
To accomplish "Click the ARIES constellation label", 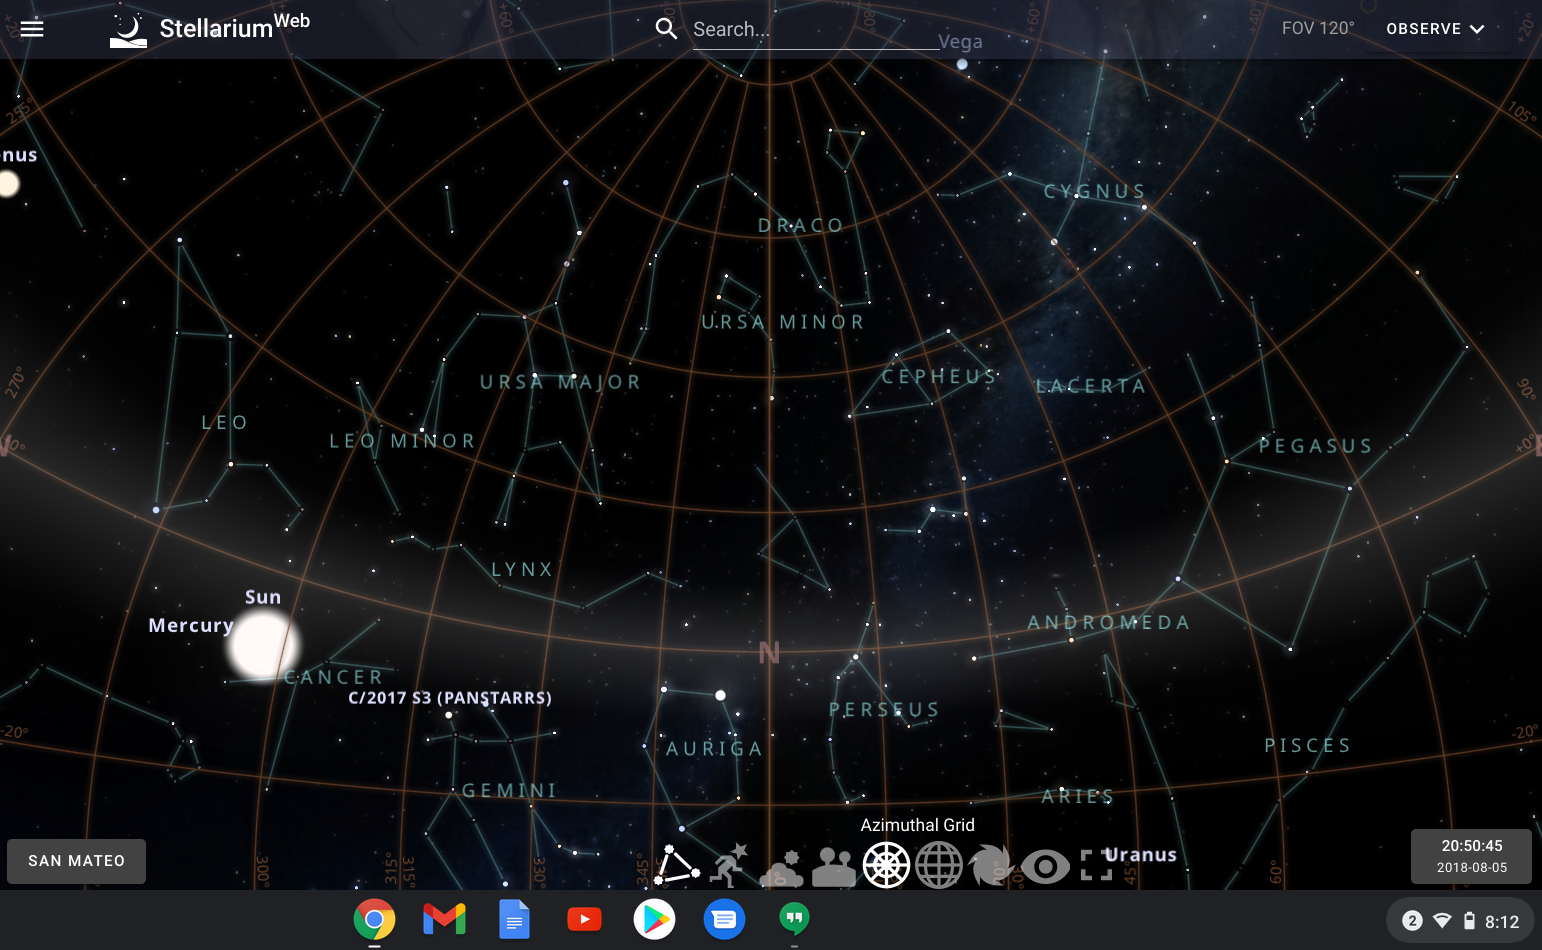I will [1078, 797].
